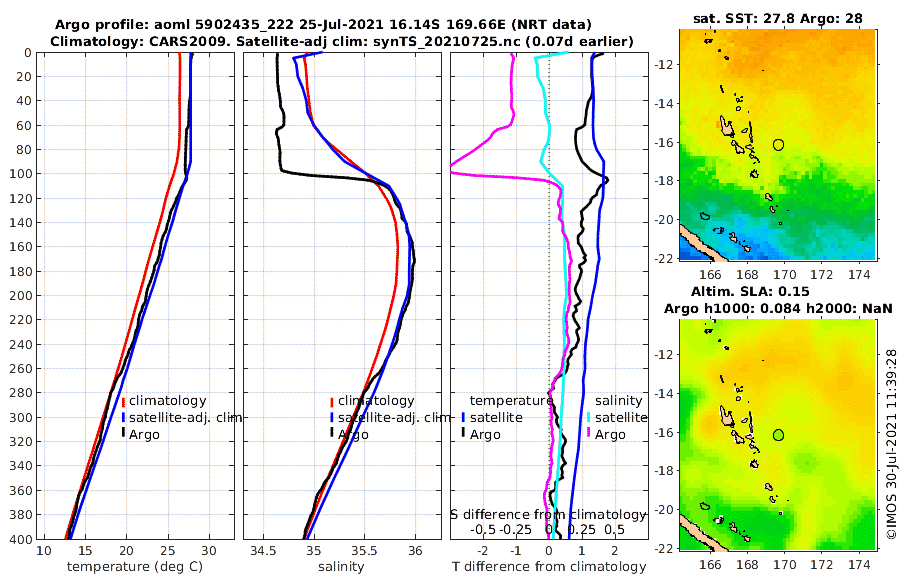Click the 400 depth tick label
The height and width of the screenshot is (580, 900).
tap(22, 539)
